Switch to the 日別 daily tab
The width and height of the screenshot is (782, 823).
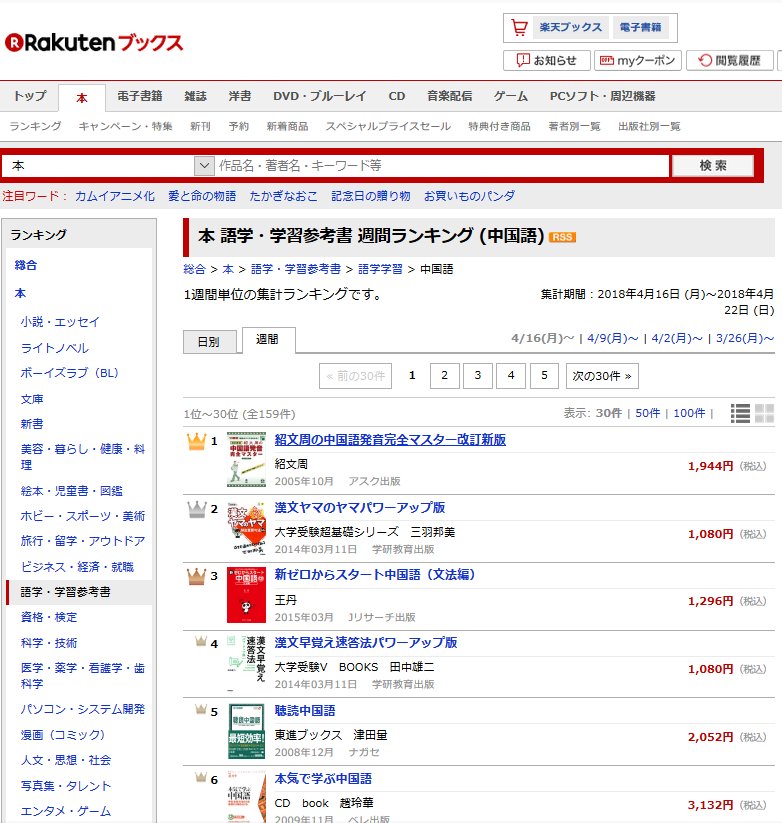click(209, 342)
